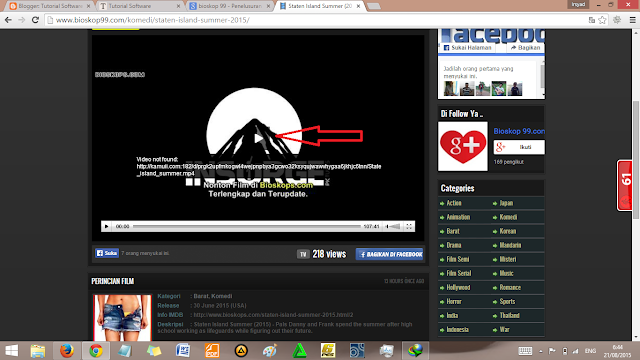Switch to bioskop 99 Penelusuran tab
Viewport: 640px width, 360px height.
click(230, 6)
